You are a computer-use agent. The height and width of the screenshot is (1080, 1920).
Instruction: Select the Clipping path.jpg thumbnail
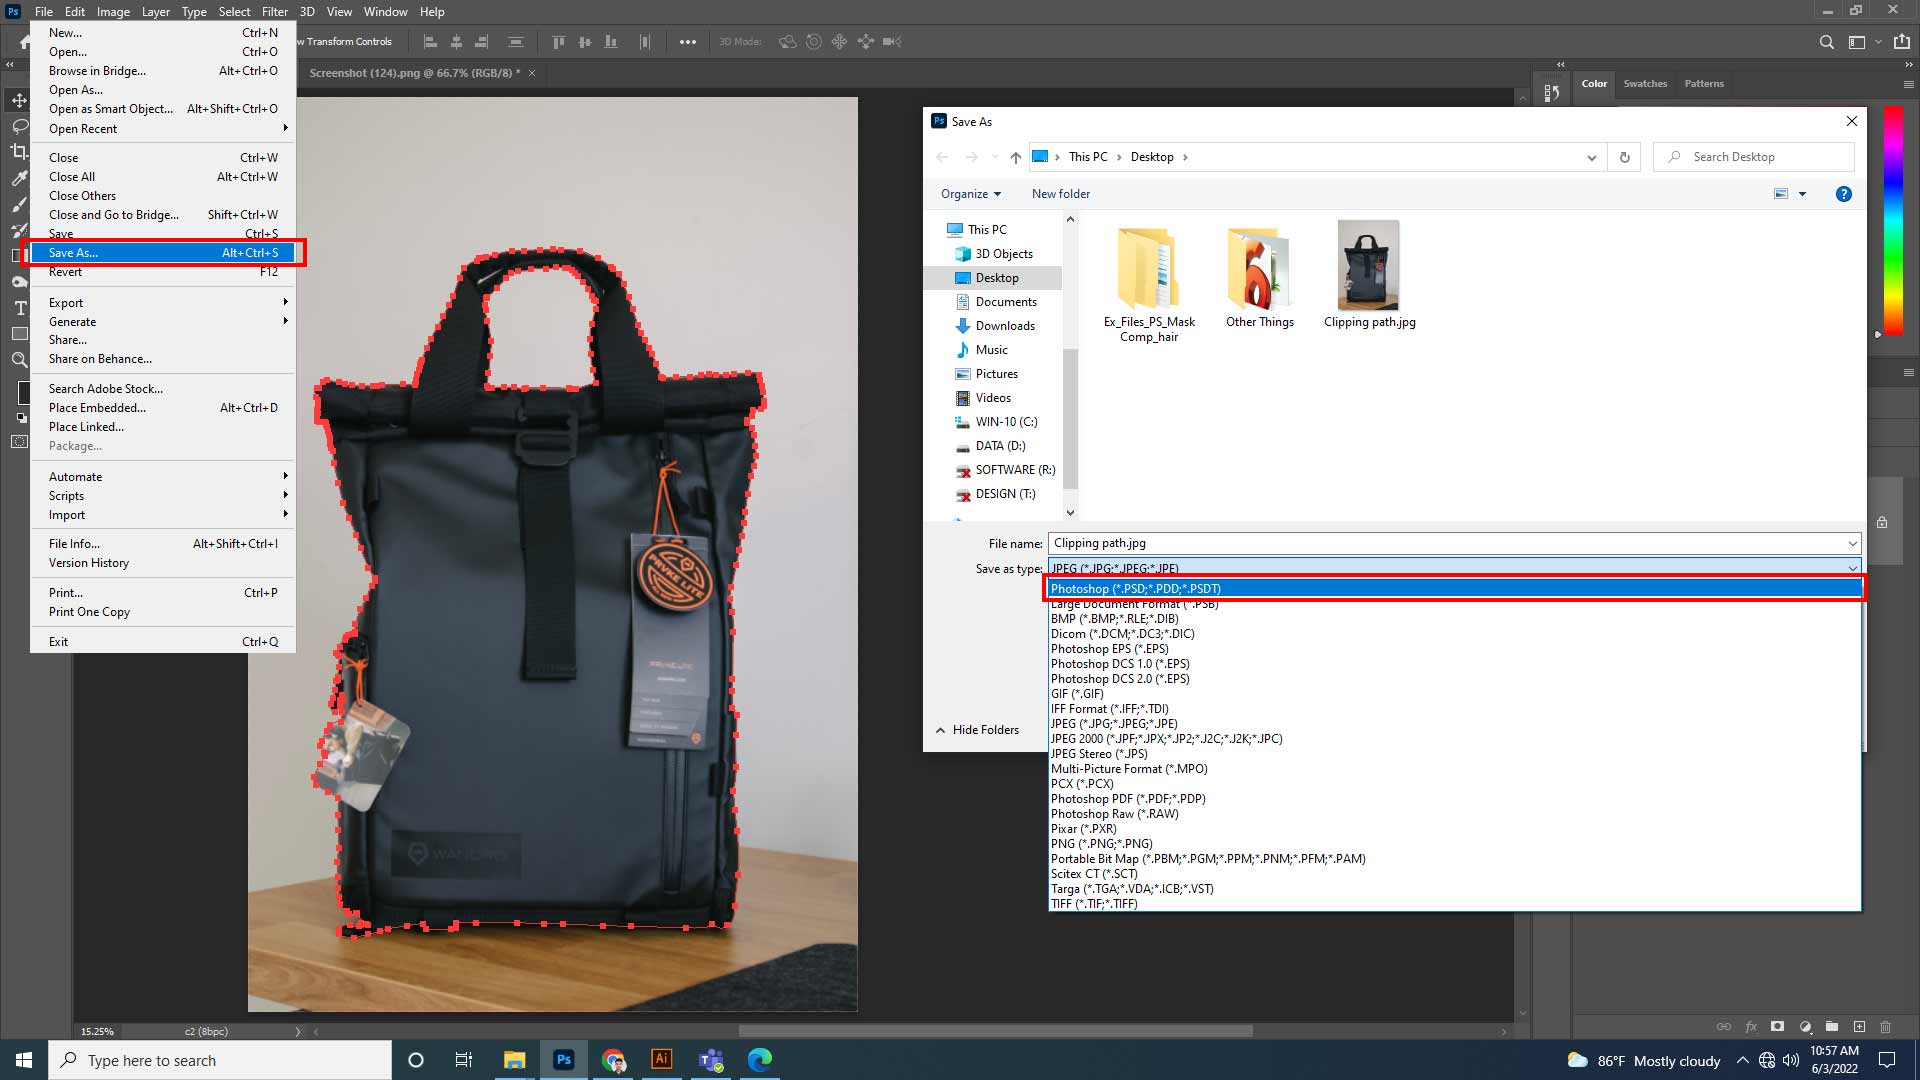click(1368, 265)
